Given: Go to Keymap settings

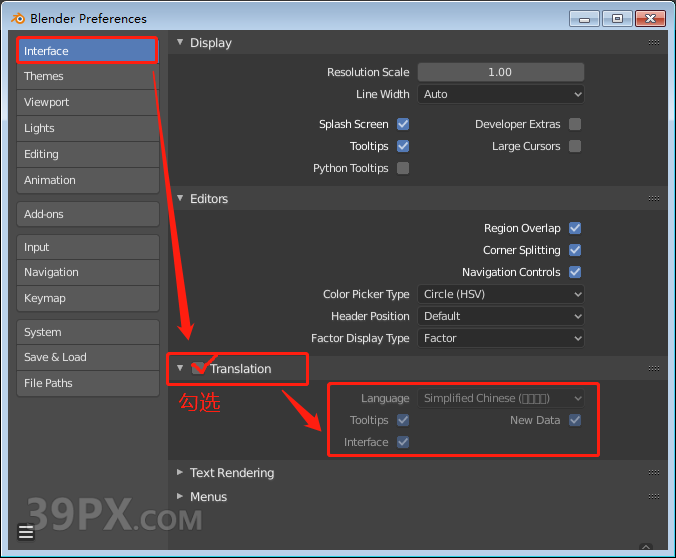Looking at the screenshot, I should click(x=87, y=298).
